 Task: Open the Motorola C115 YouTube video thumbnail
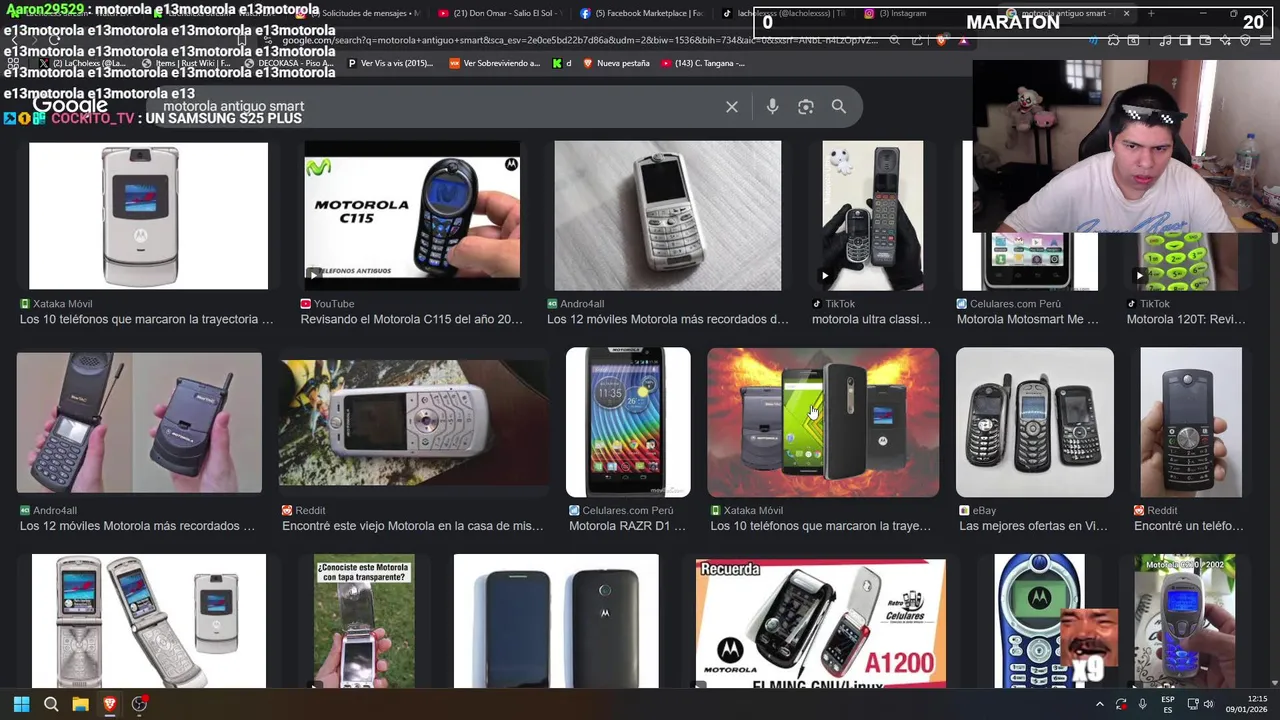[x=412, y=215]
